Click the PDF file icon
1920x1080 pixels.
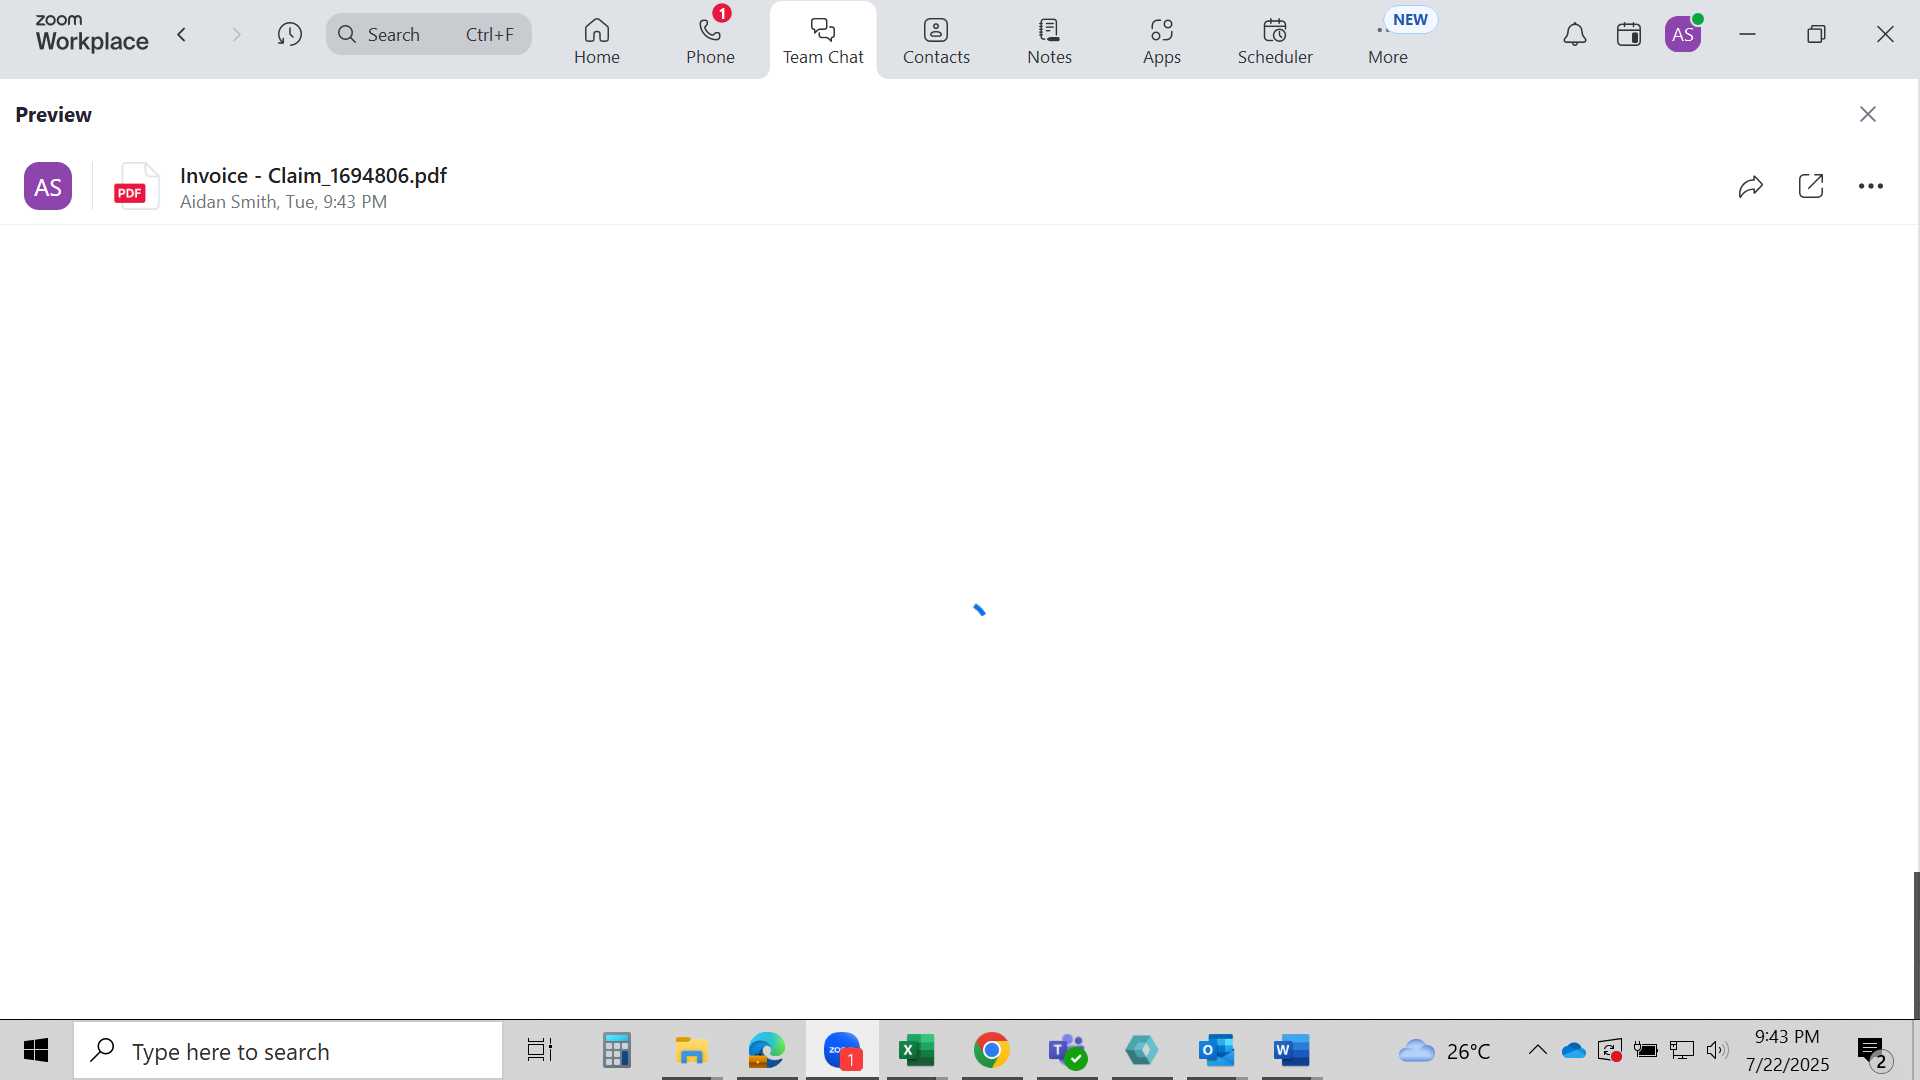135,186
